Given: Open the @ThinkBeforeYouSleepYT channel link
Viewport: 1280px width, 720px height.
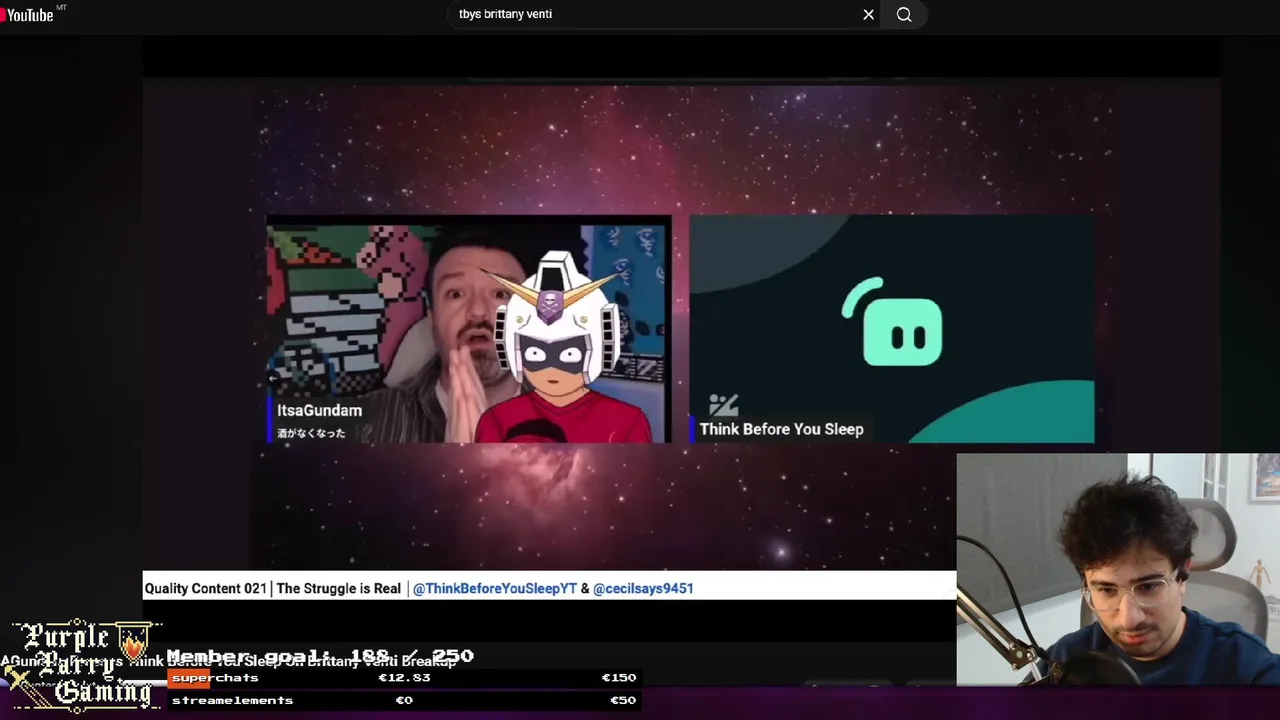Looking at the screenshot, I should coord(495,588).
